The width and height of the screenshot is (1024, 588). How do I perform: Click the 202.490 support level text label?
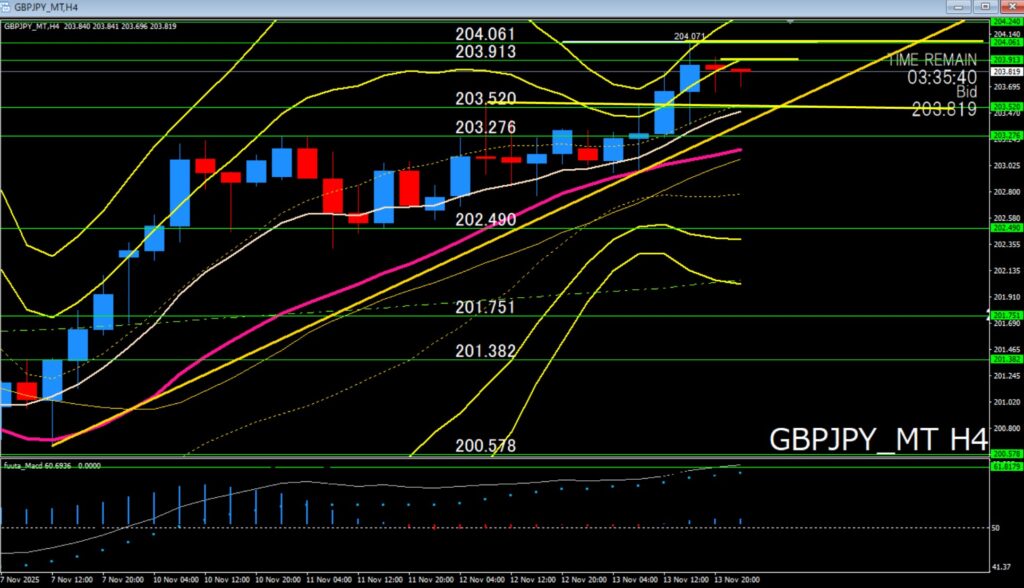(485, 220)
